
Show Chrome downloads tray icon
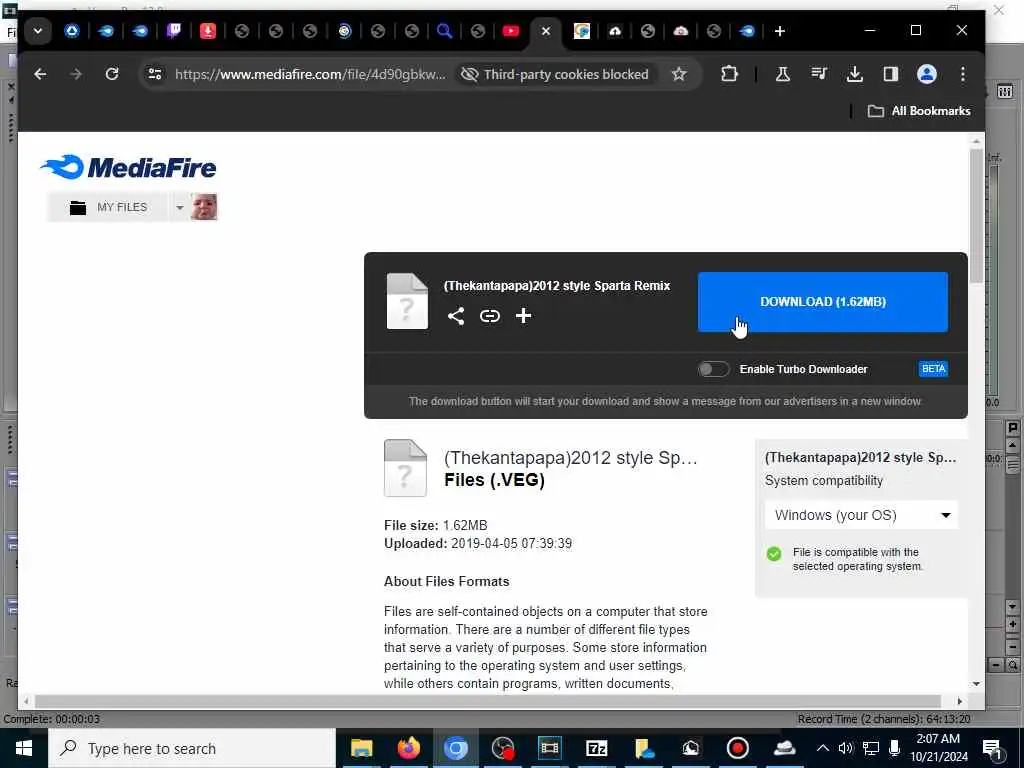pos(854,74)
